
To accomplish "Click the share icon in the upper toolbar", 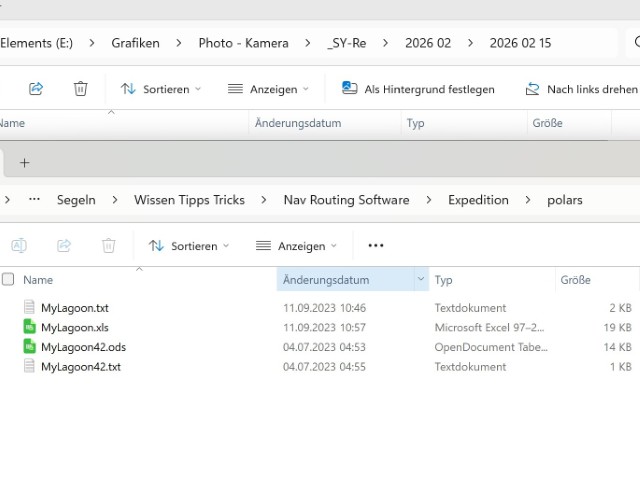I will tap(36, 89).
